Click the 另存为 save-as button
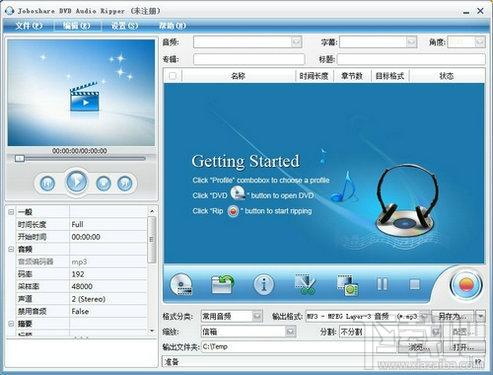 (453, 316)
